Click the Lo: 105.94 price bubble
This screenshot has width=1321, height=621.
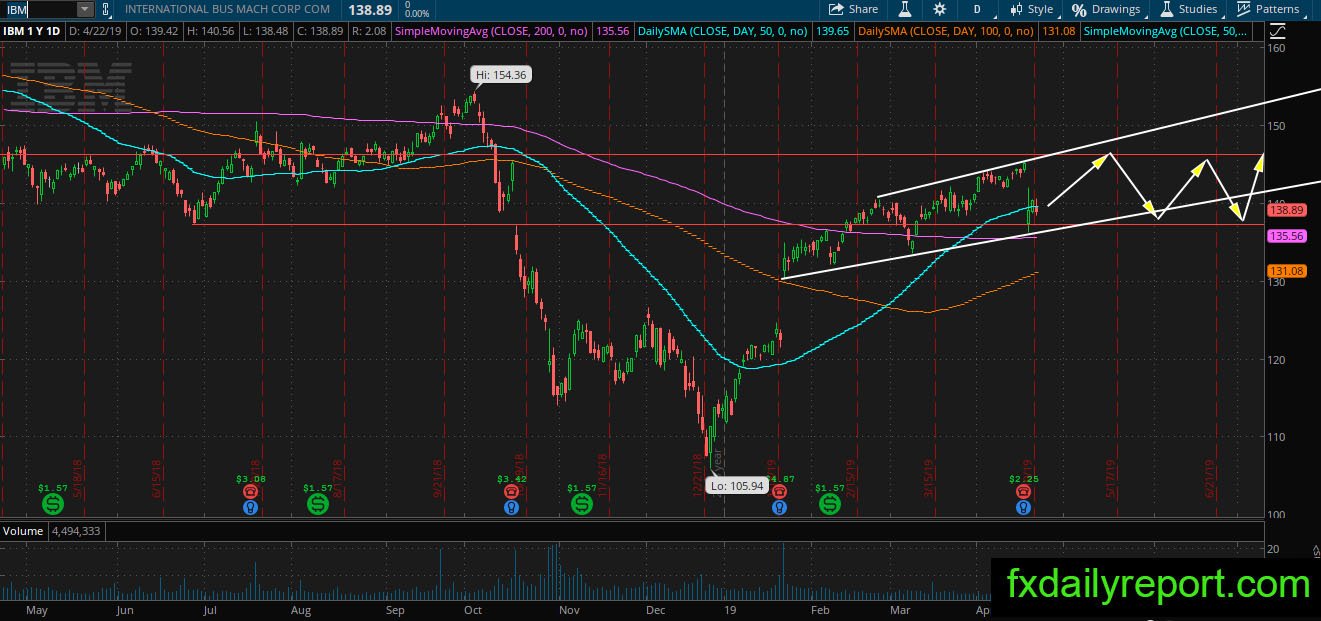[735, 486]
